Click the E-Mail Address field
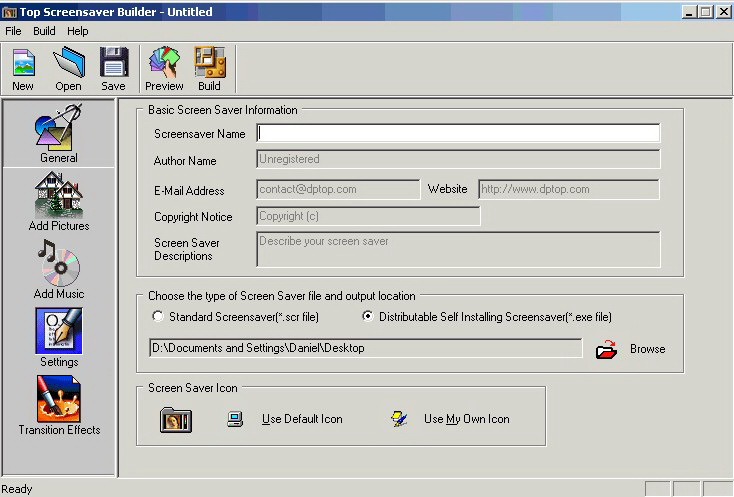Viewport: 734px width, 497px height. (x=338, y=190)
